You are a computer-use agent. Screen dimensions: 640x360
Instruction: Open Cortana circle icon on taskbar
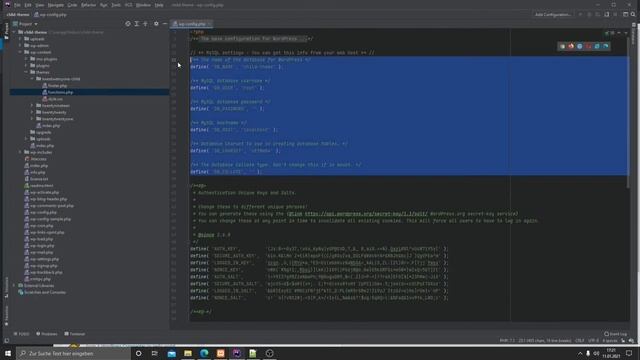(138, 353)
